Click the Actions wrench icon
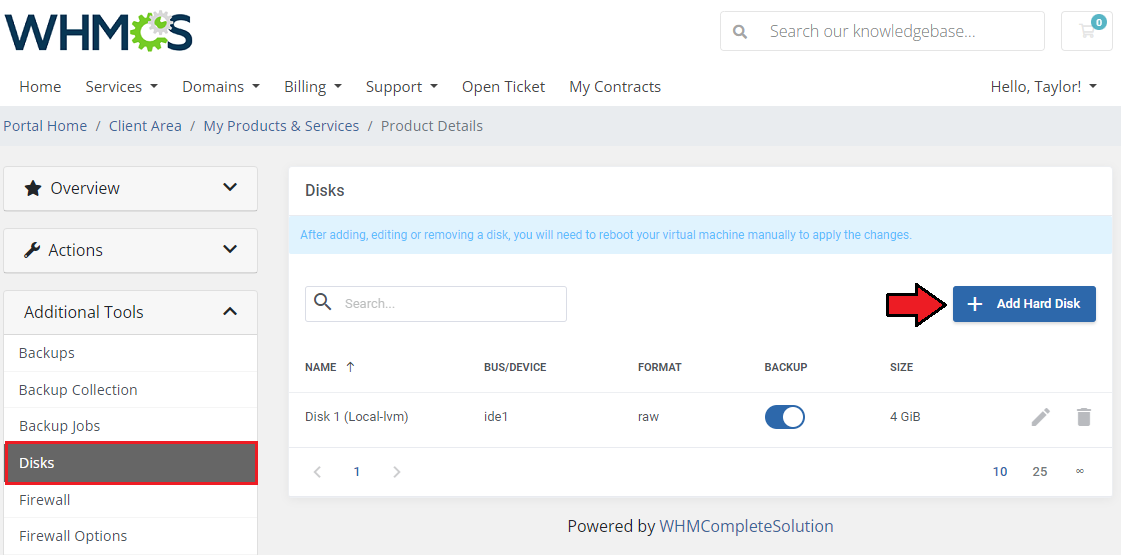 [x=32, y=250]
